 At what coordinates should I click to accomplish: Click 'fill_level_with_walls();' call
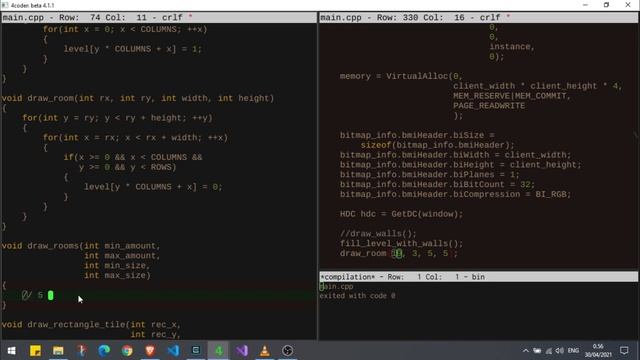point(402,243)
